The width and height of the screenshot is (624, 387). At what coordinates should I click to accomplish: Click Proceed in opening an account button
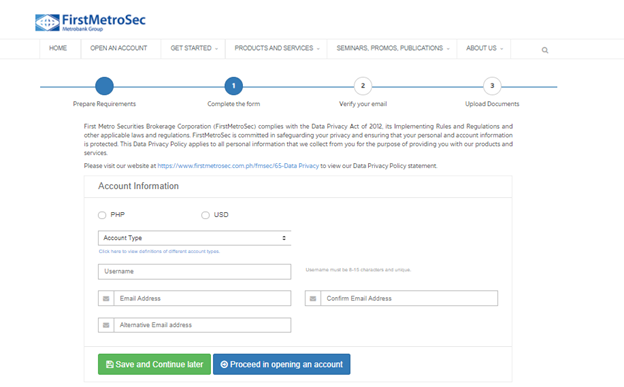pos(282,364)
